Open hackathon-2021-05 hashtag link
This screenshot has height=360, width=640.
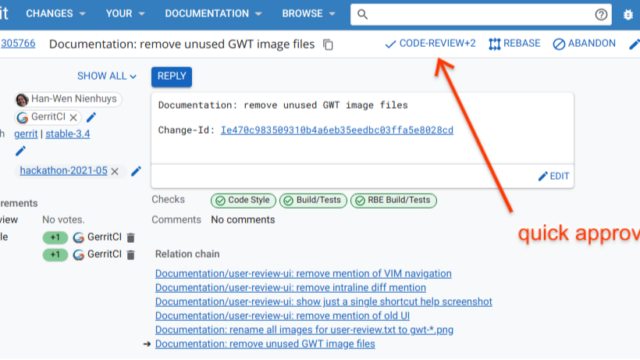point(64,171)
